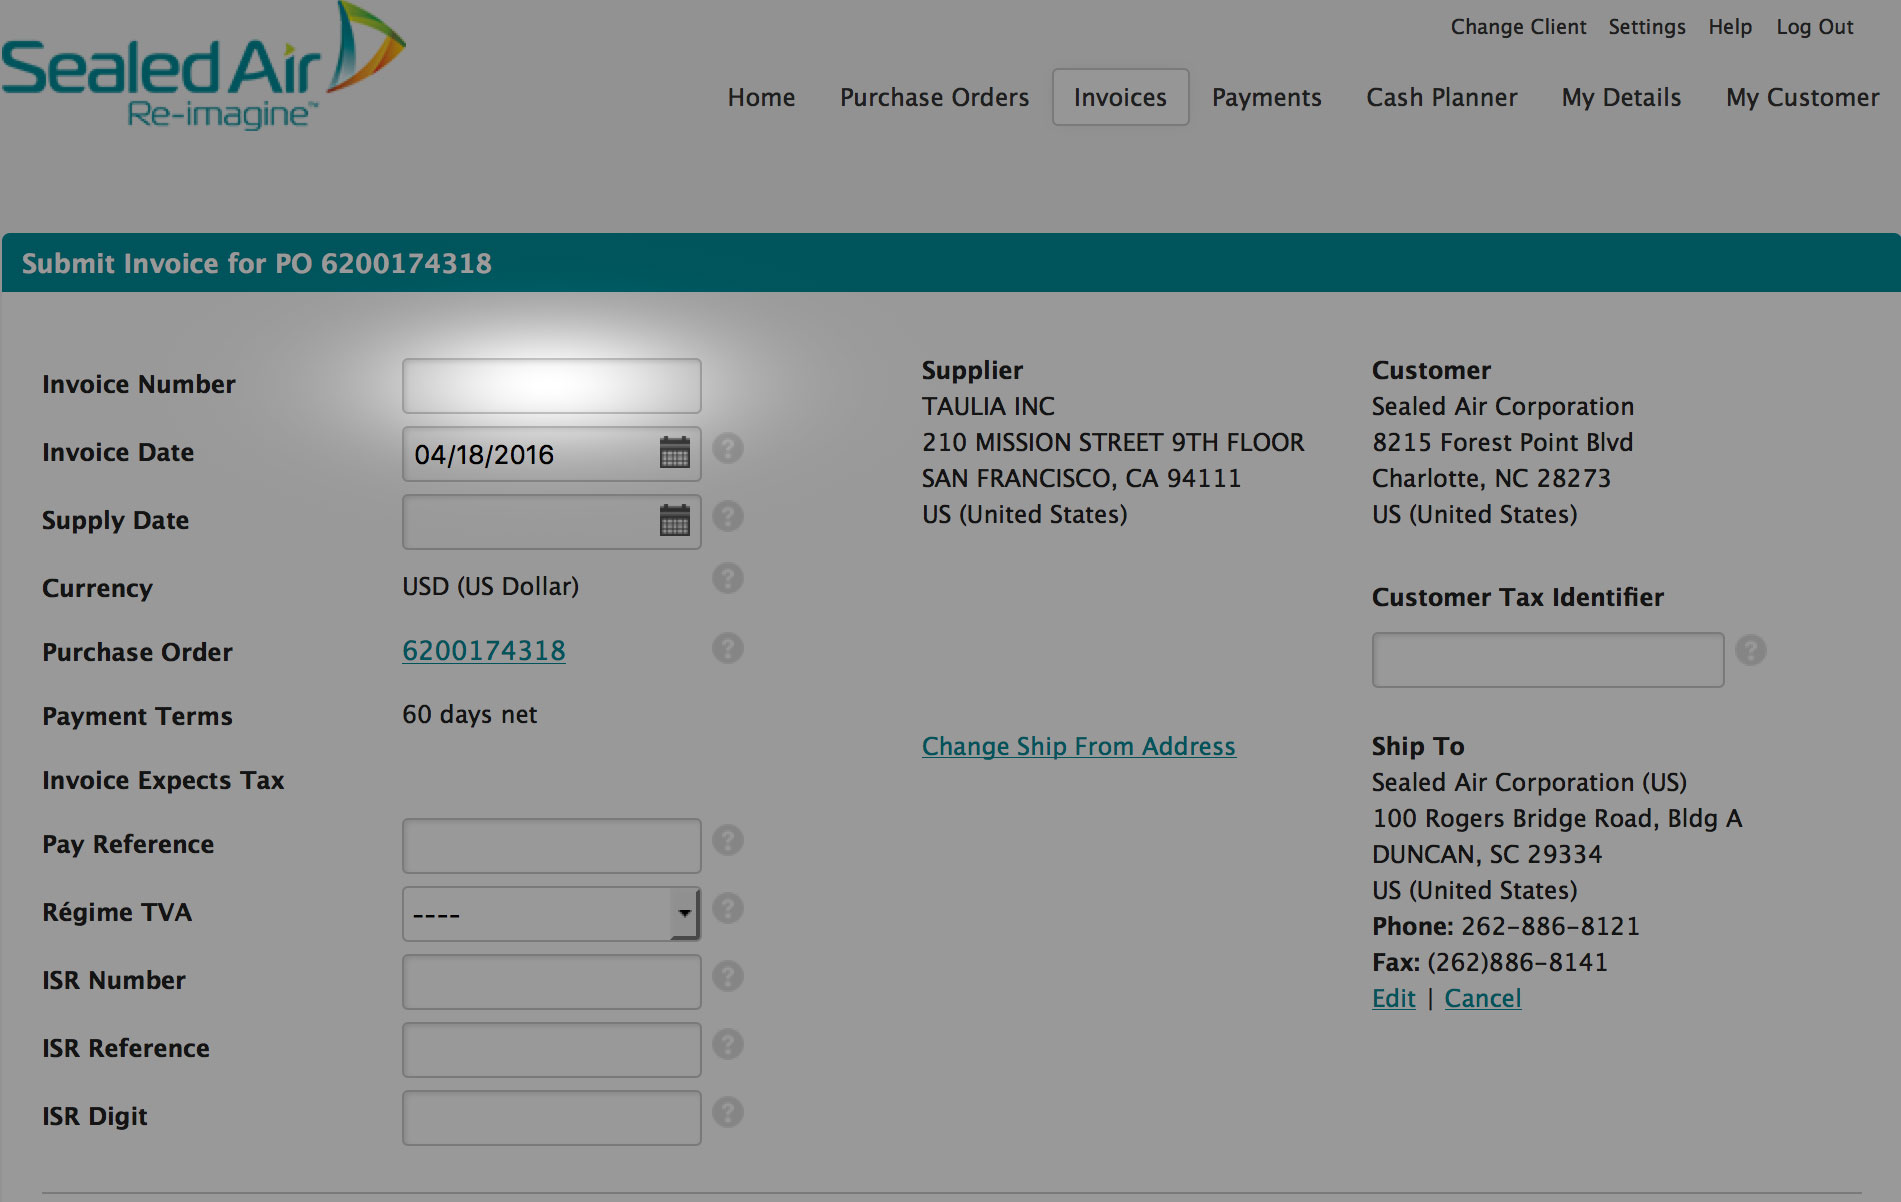Show help for Customer Tax Identifier

pos(1751,650)
